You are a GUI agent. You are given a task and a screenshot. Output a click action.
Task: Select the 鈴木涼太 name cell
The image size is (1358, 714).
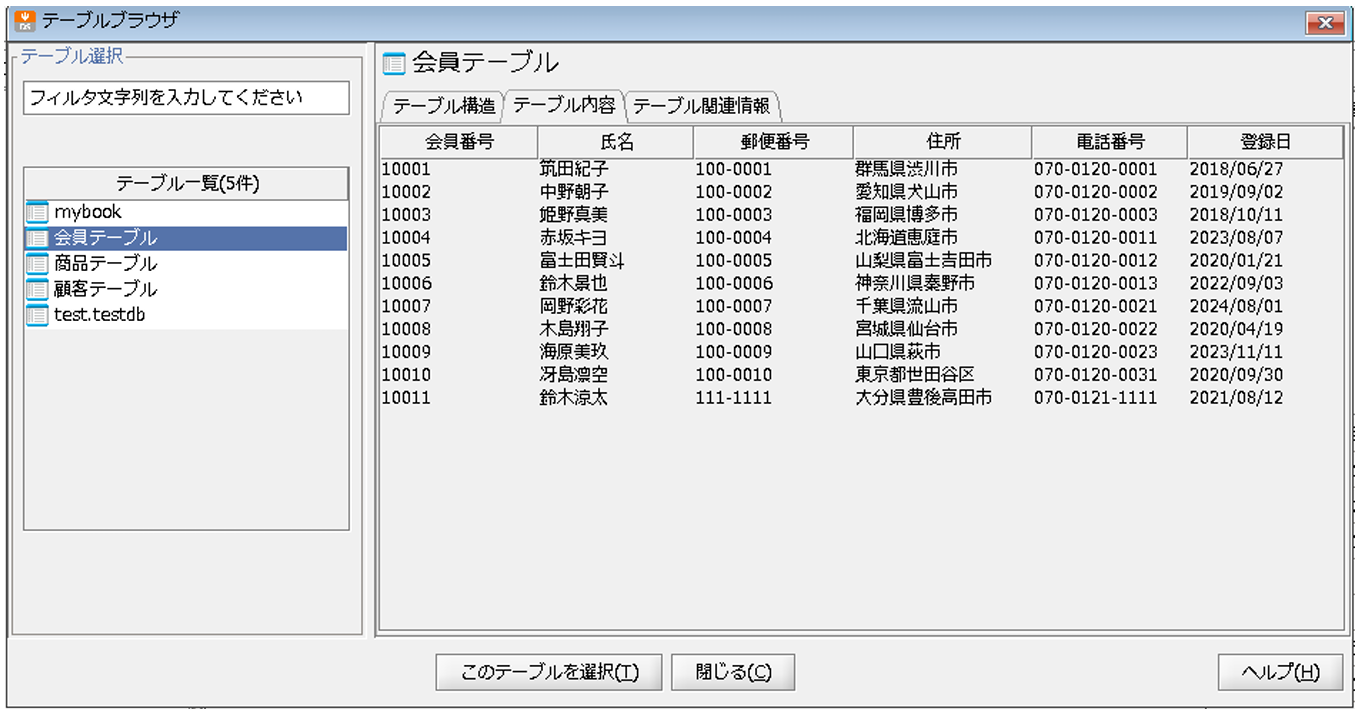(x=573, y=398)
